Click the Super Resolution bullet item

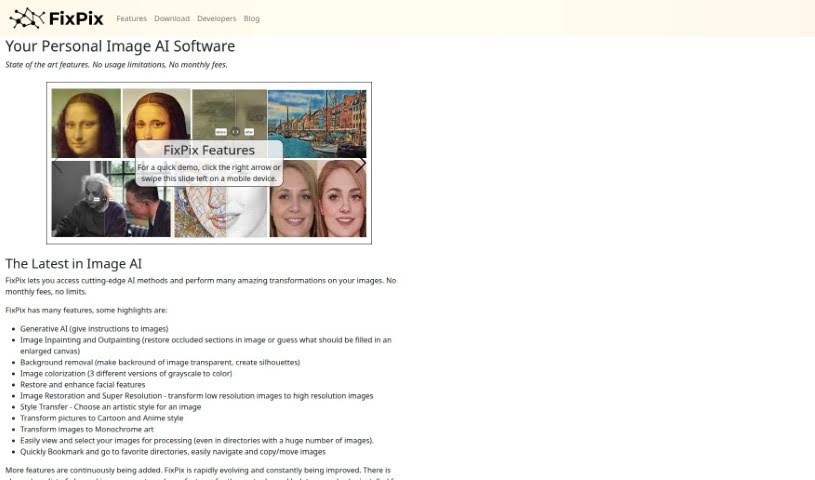point(196,396)
